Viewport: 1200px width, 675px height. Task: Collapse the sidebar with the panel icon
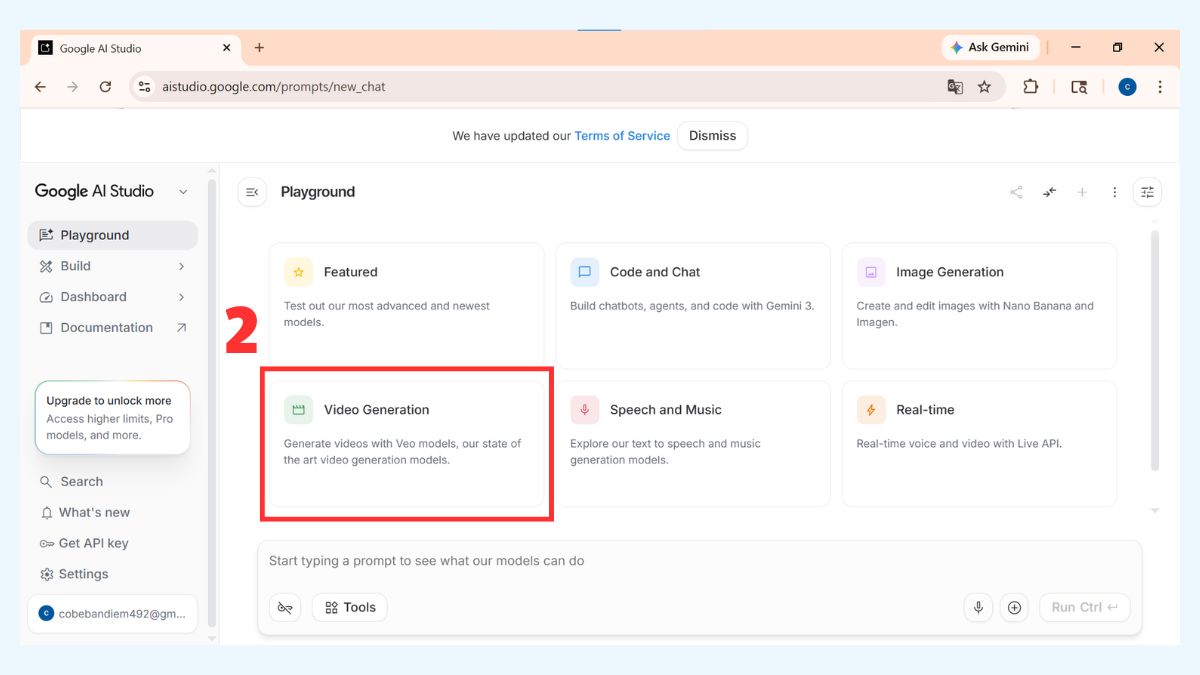(x=252, y=192)
